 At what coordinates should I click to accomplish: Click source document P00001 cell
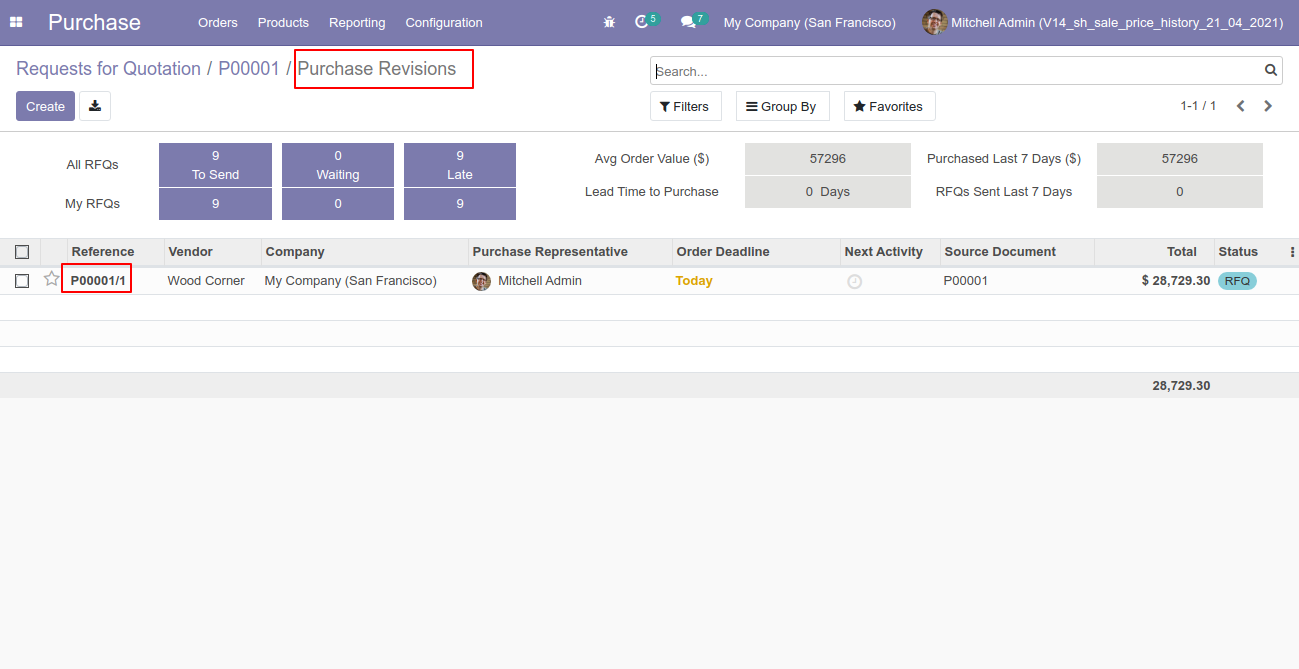pos(966,281)
